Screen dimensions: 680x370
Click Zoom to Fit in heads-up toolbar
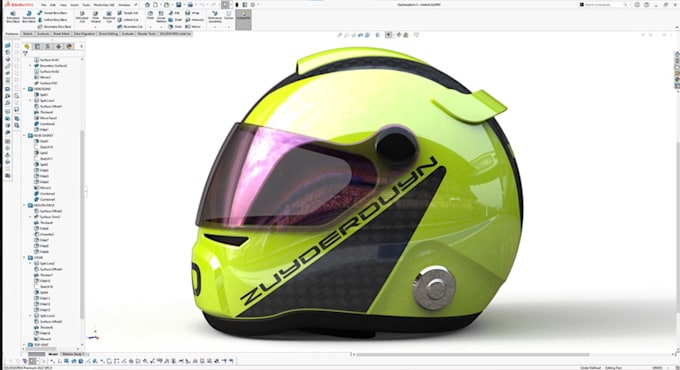(340, 35)
